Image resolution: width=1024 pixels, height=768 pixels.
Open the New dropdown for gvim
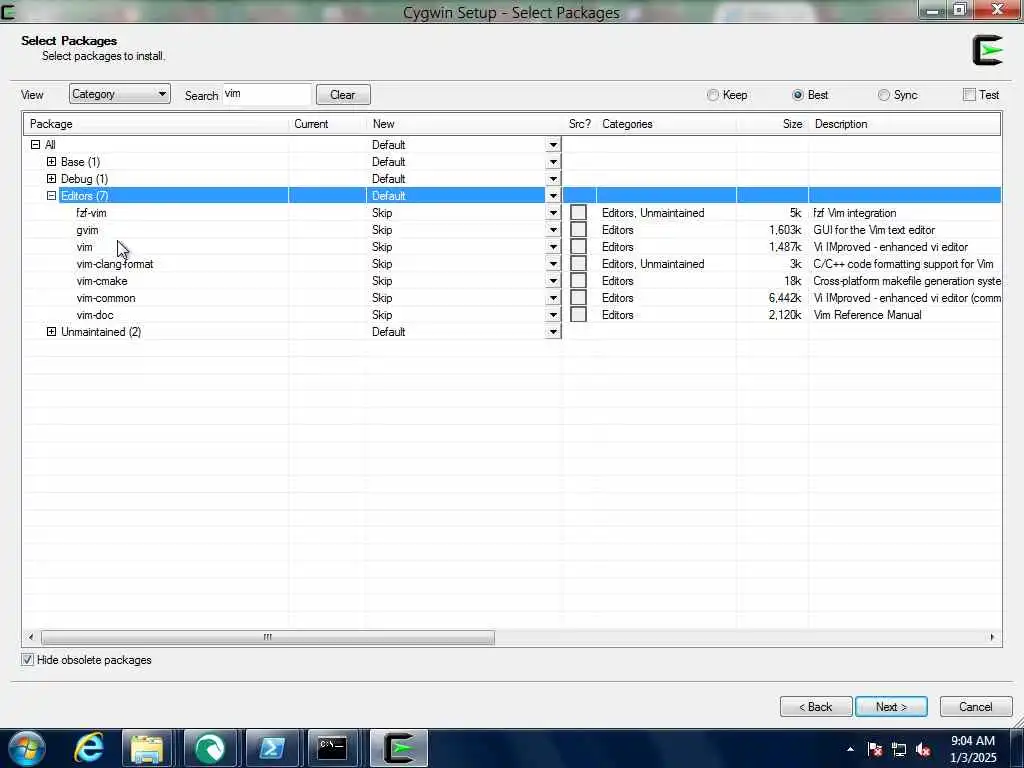552,230
